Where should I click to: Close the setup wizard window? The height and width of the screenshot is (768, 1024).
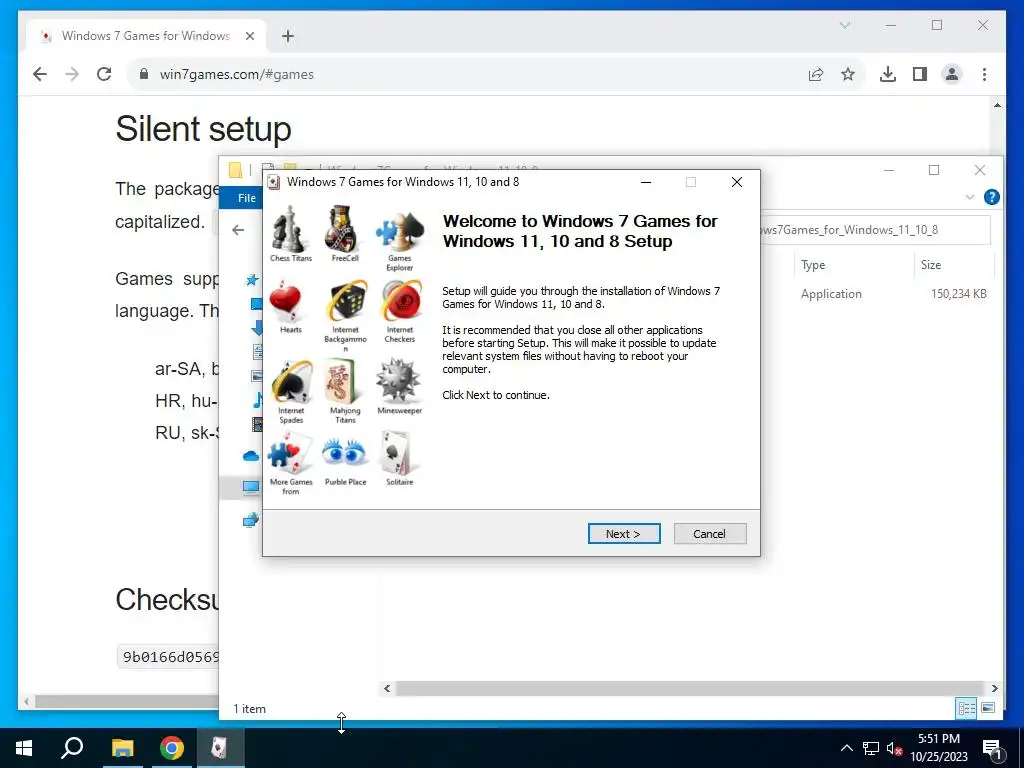737,182
